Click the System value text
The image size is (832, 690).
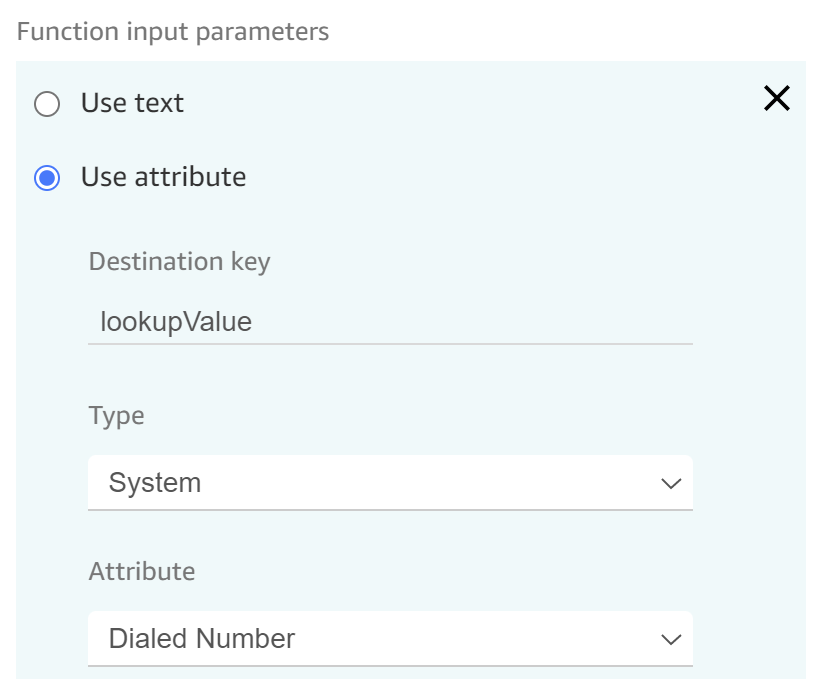[x=155, y=483]
